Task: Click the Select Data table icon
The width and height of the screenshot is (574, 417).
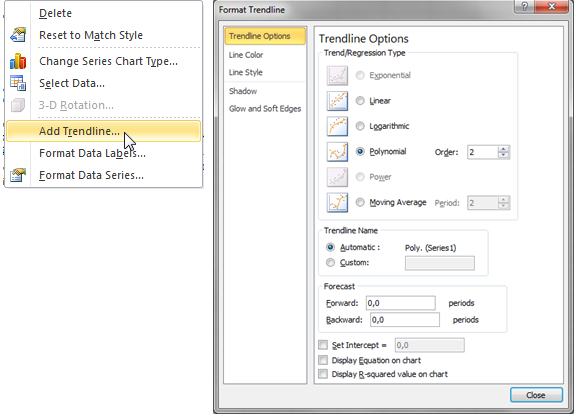Action: 18,83
